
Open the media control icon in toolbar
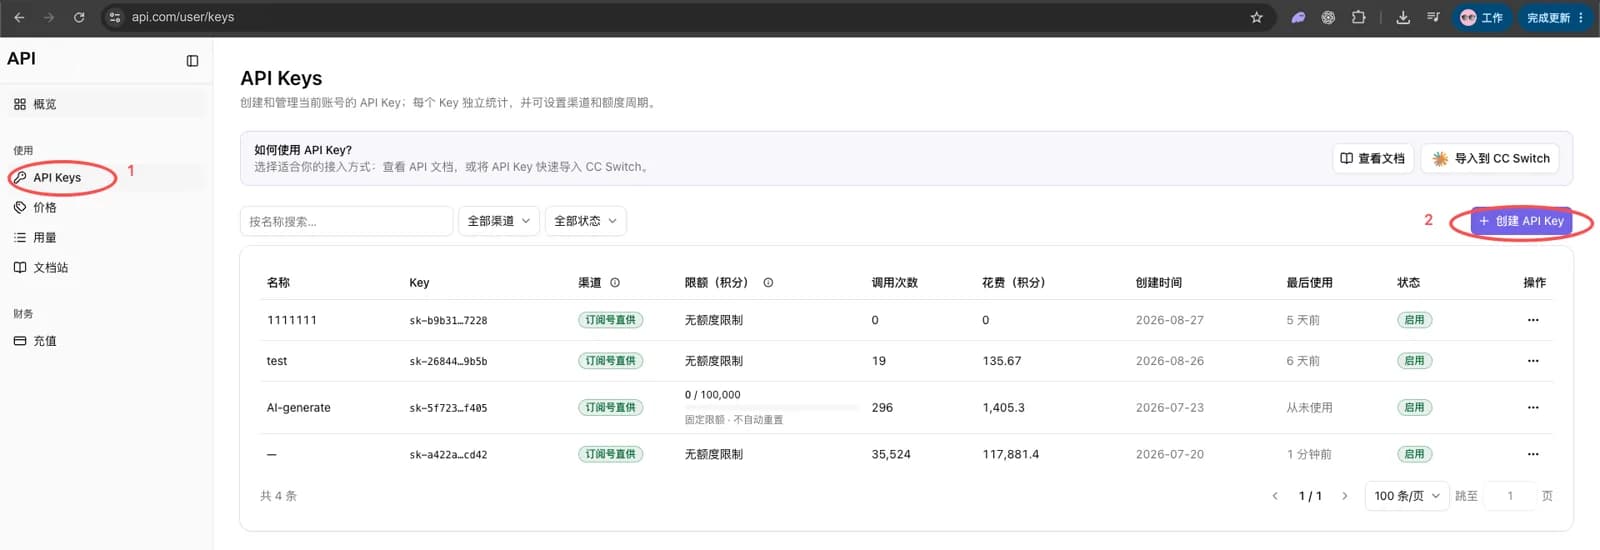[1433, 17]
